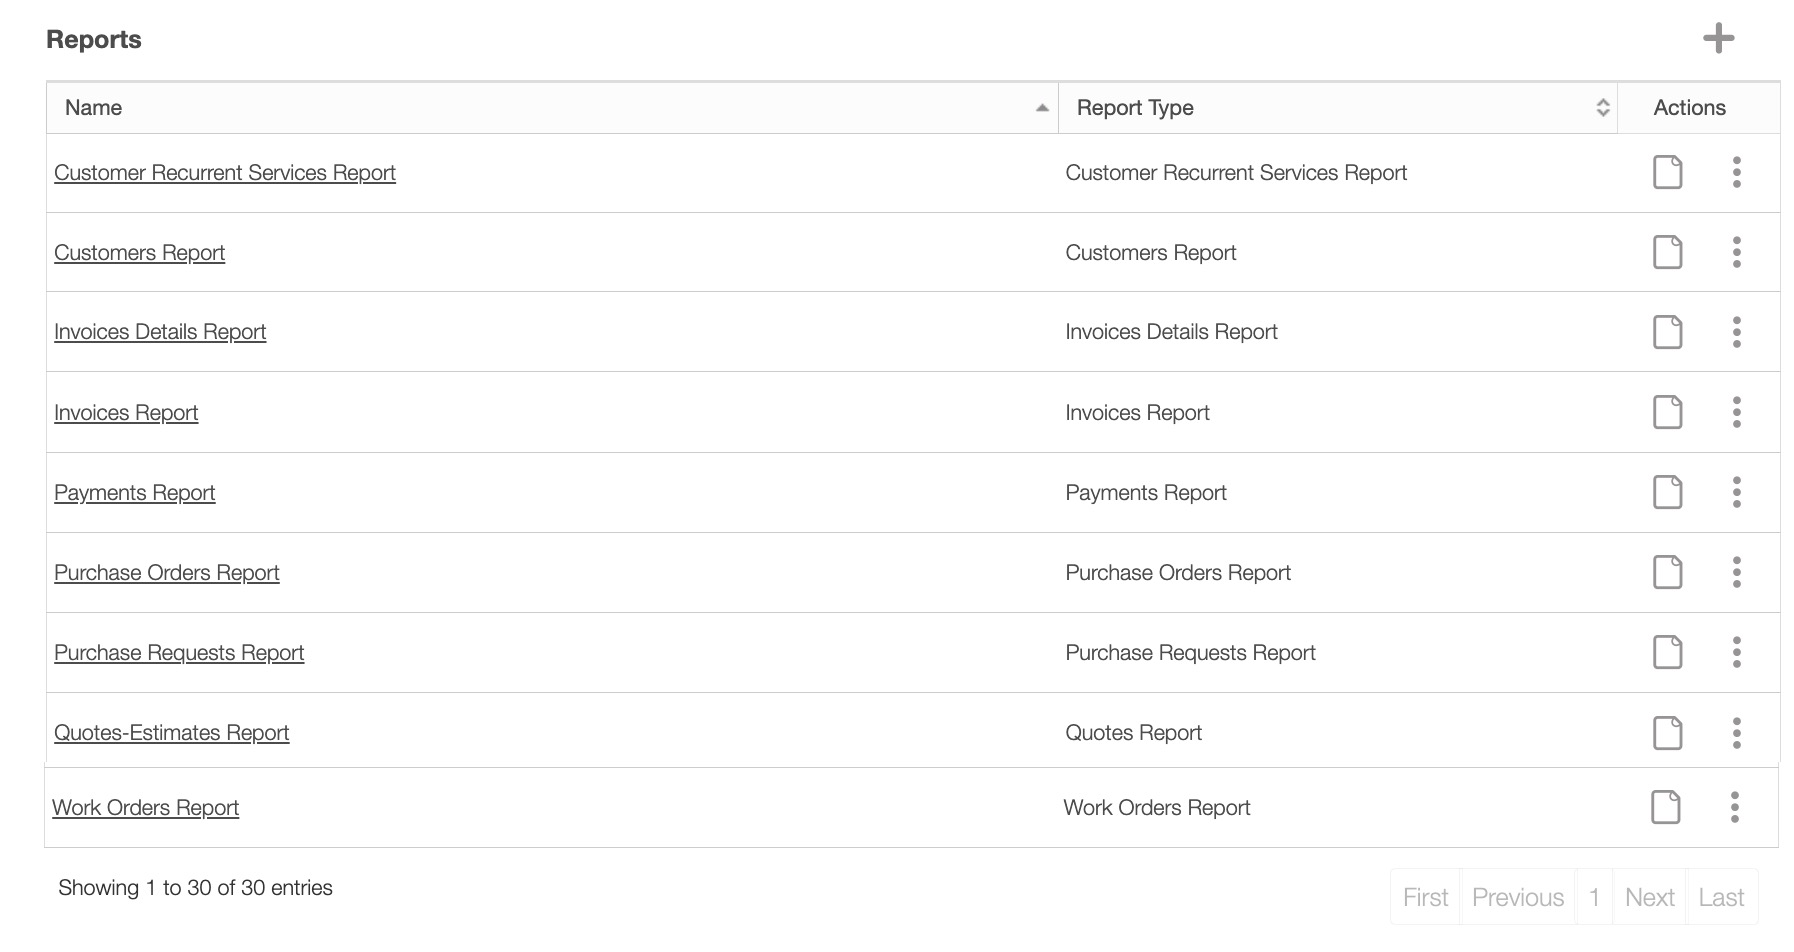
Task: Open three-dot menu for Work Orders Report
Action: (1734, 807)
